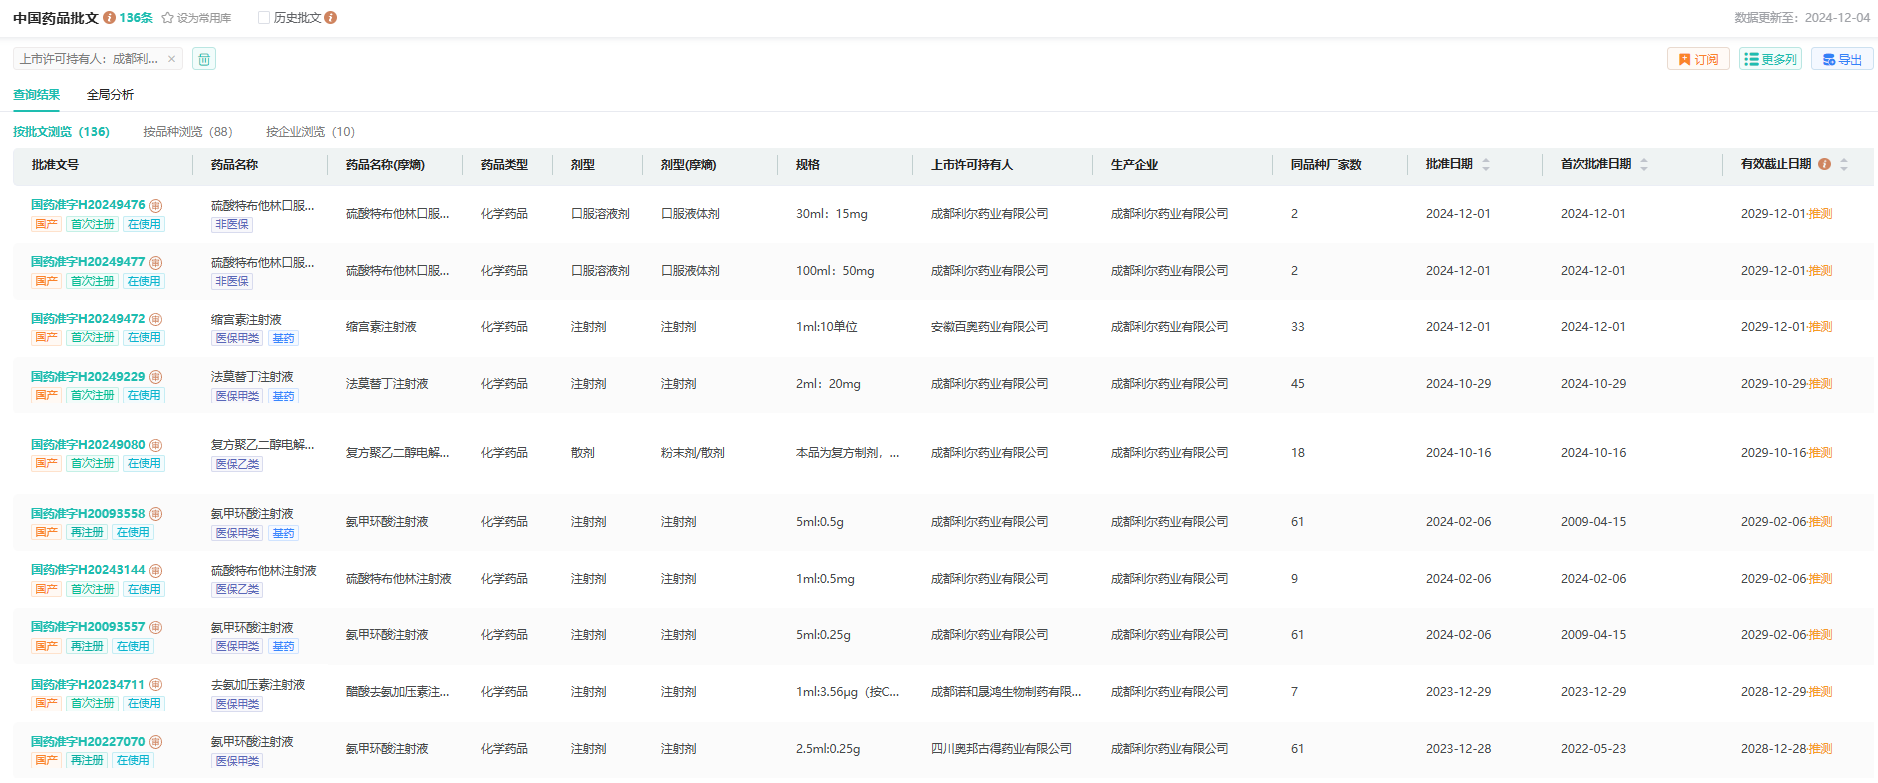The width and height of the screenshot is (1878, 783).
Task: Sort by 批准日期 column arrows
Action: (x=1486, y=165)
